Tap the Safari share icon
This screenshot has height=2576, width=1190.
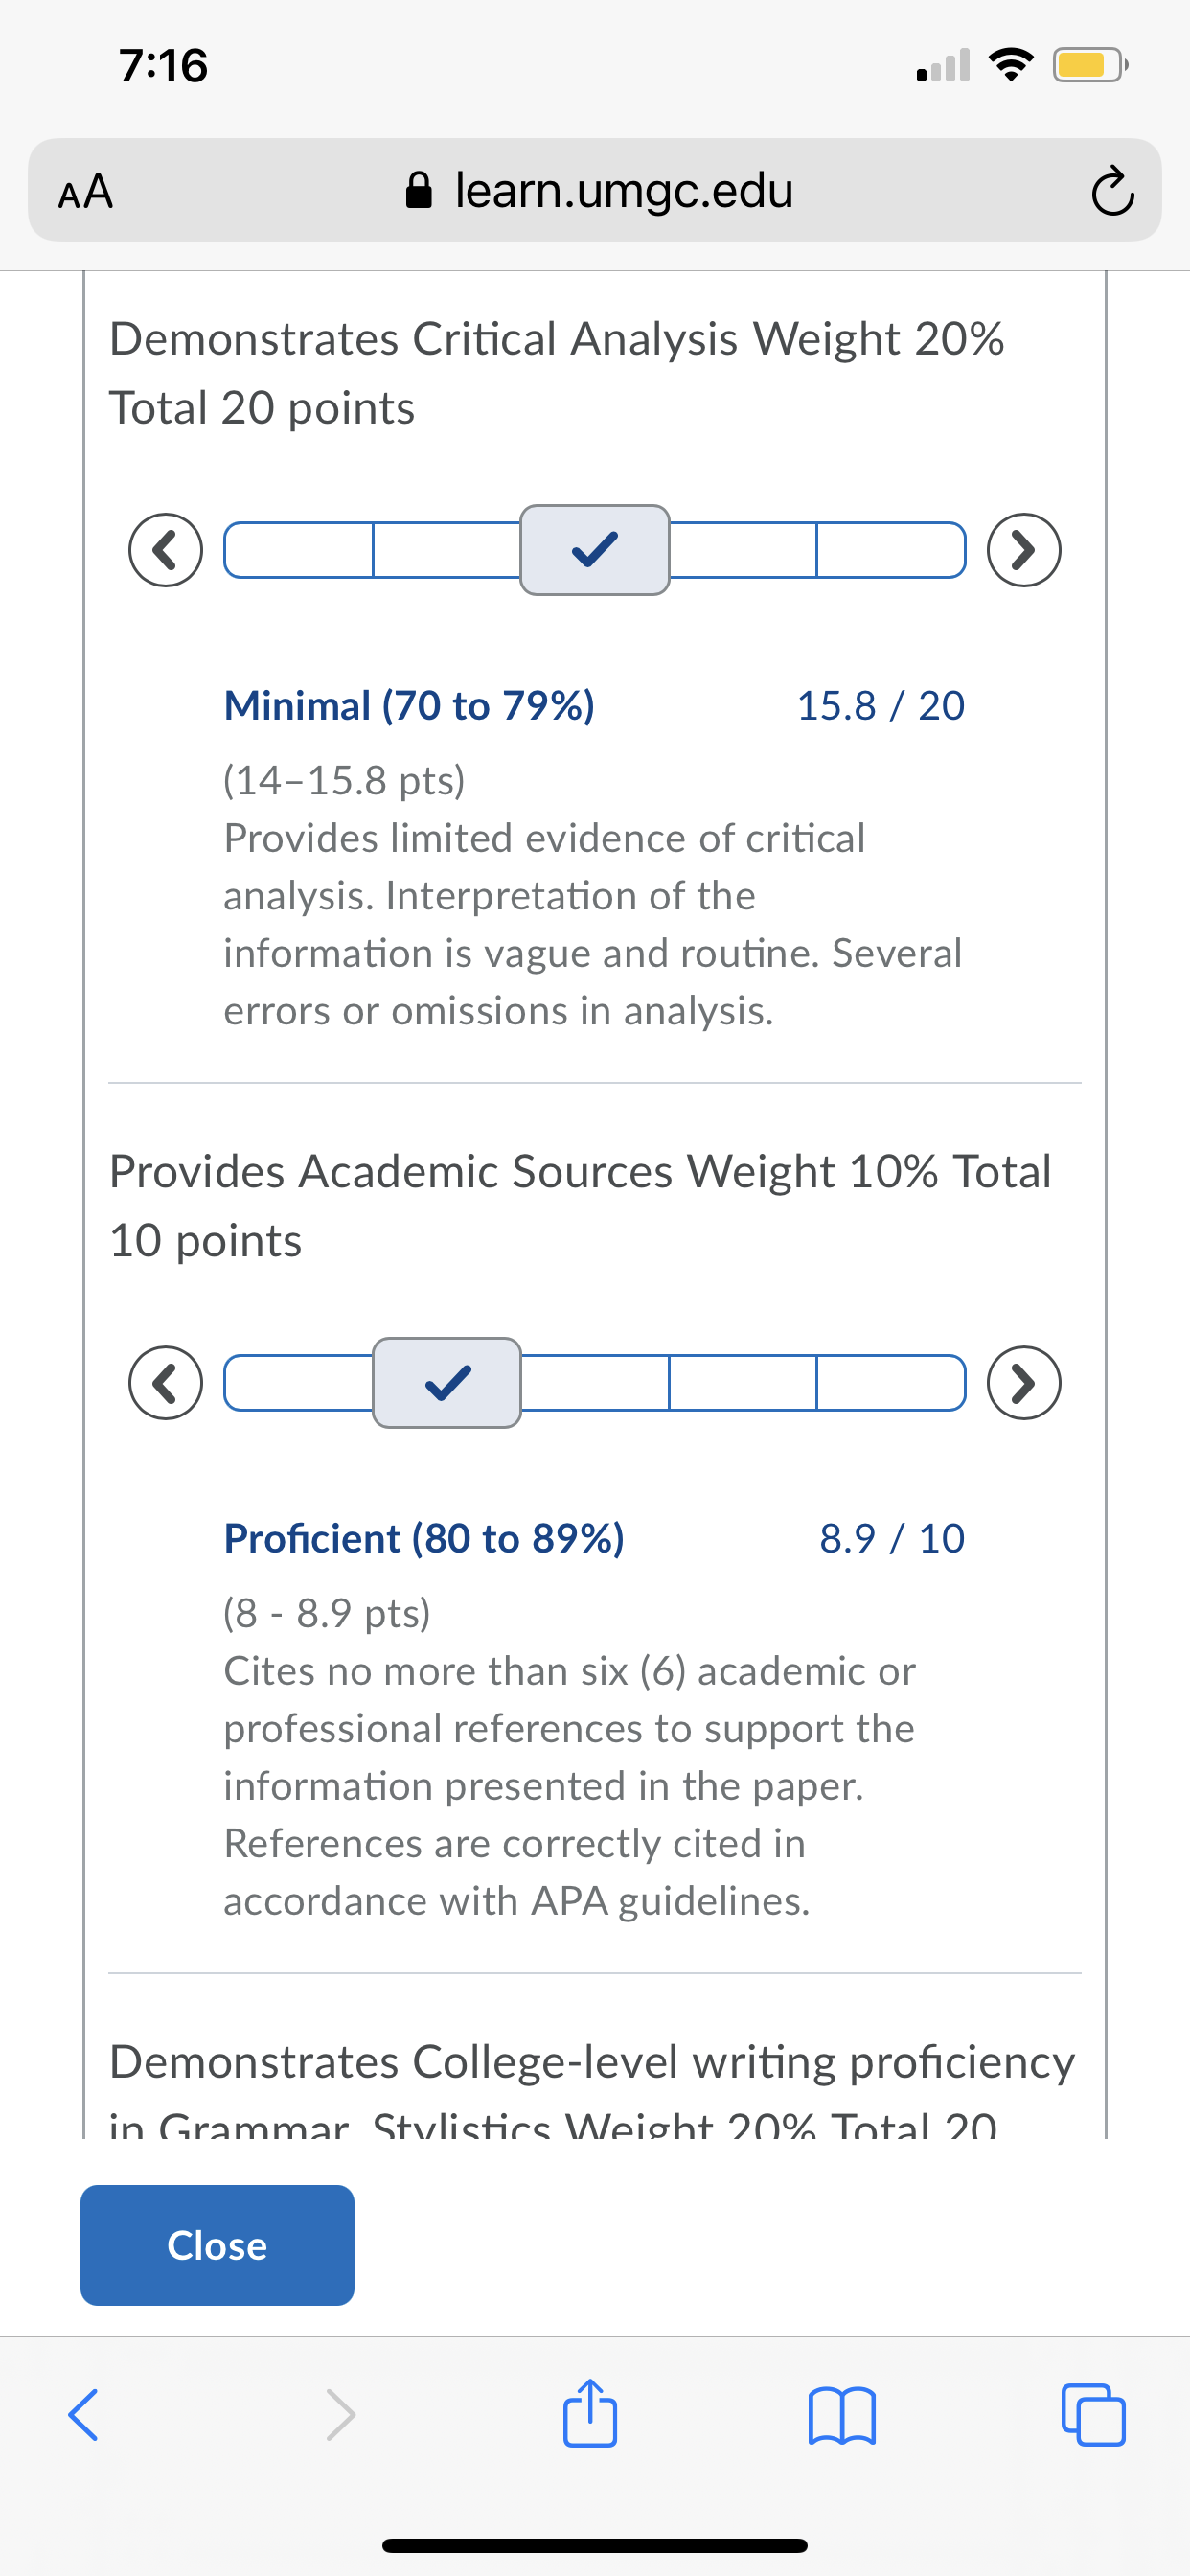click(x=590, y=2413)
